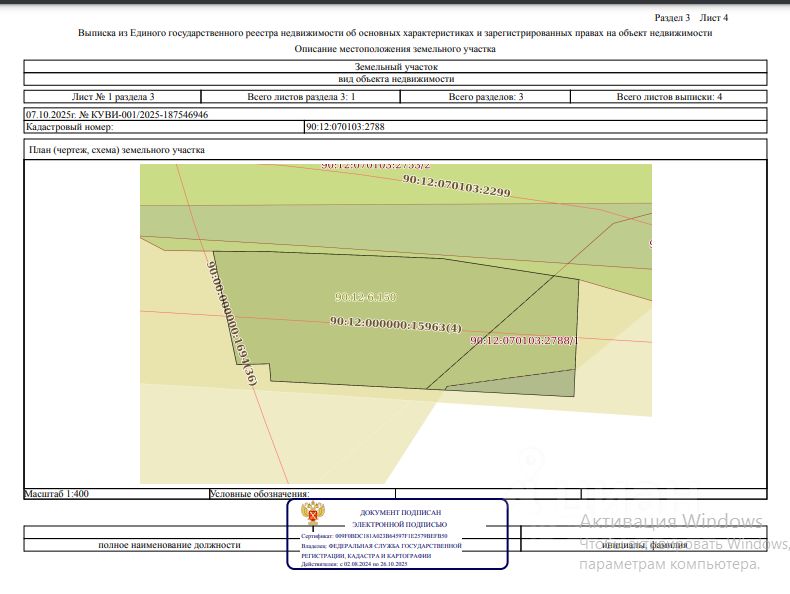Click 'инициалы, фамилия' caption
The width and height of the screenshot is (790, 594).
pyautogui.click(x=645, y=545)
